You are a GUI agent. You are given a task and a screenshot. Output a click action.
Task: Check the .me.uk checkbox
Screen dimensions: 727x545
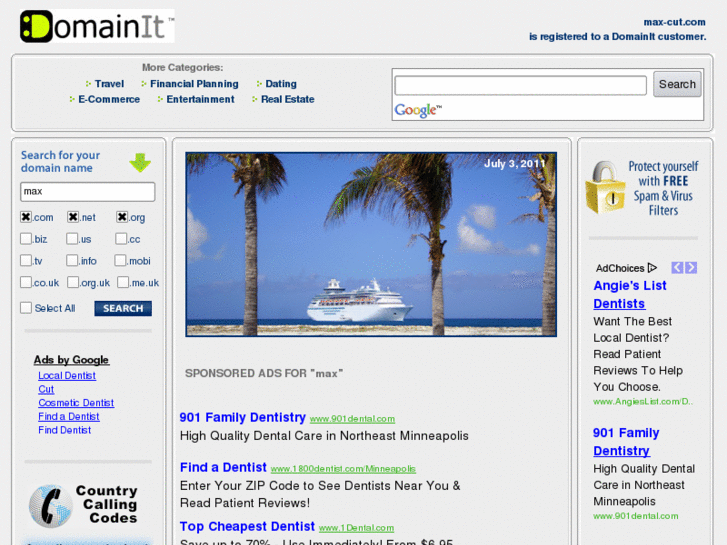pos(123,282)
